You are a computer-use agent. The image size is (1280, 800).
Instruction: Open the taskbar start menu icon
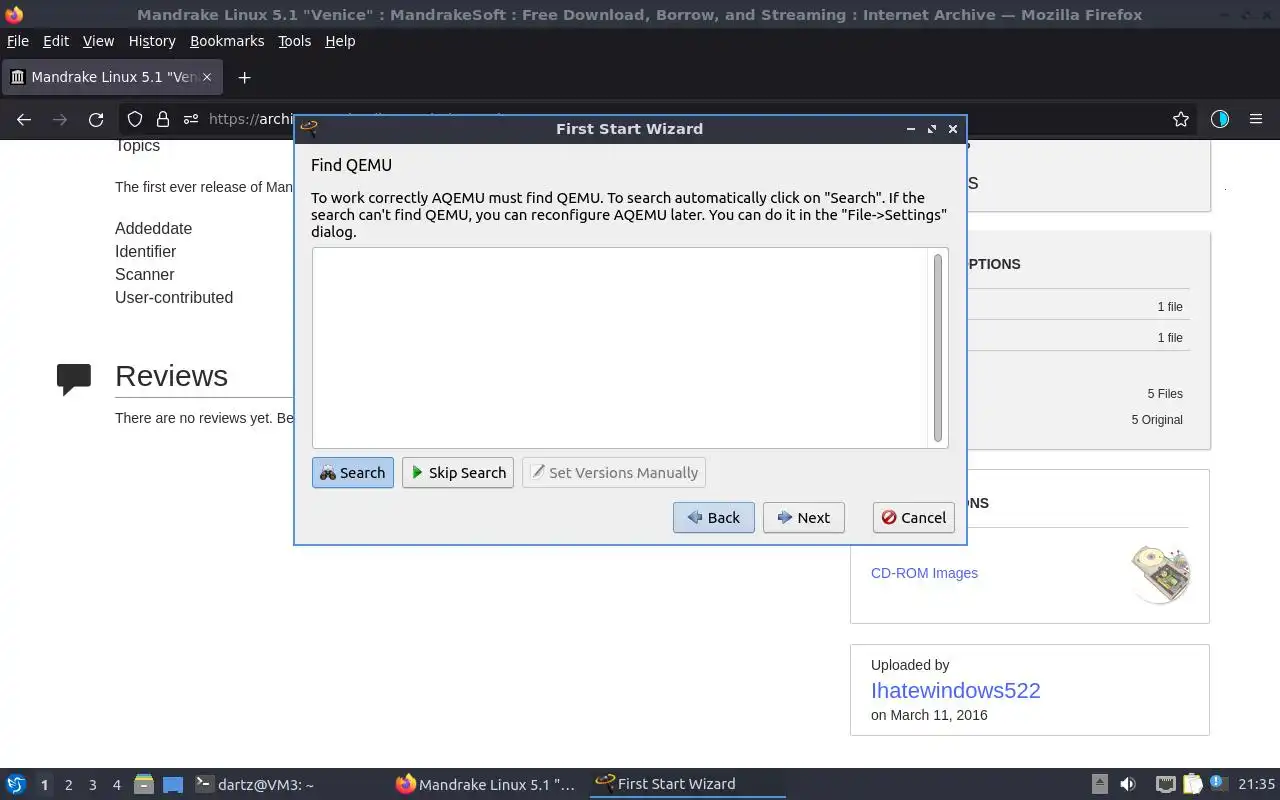click(16, 785)
